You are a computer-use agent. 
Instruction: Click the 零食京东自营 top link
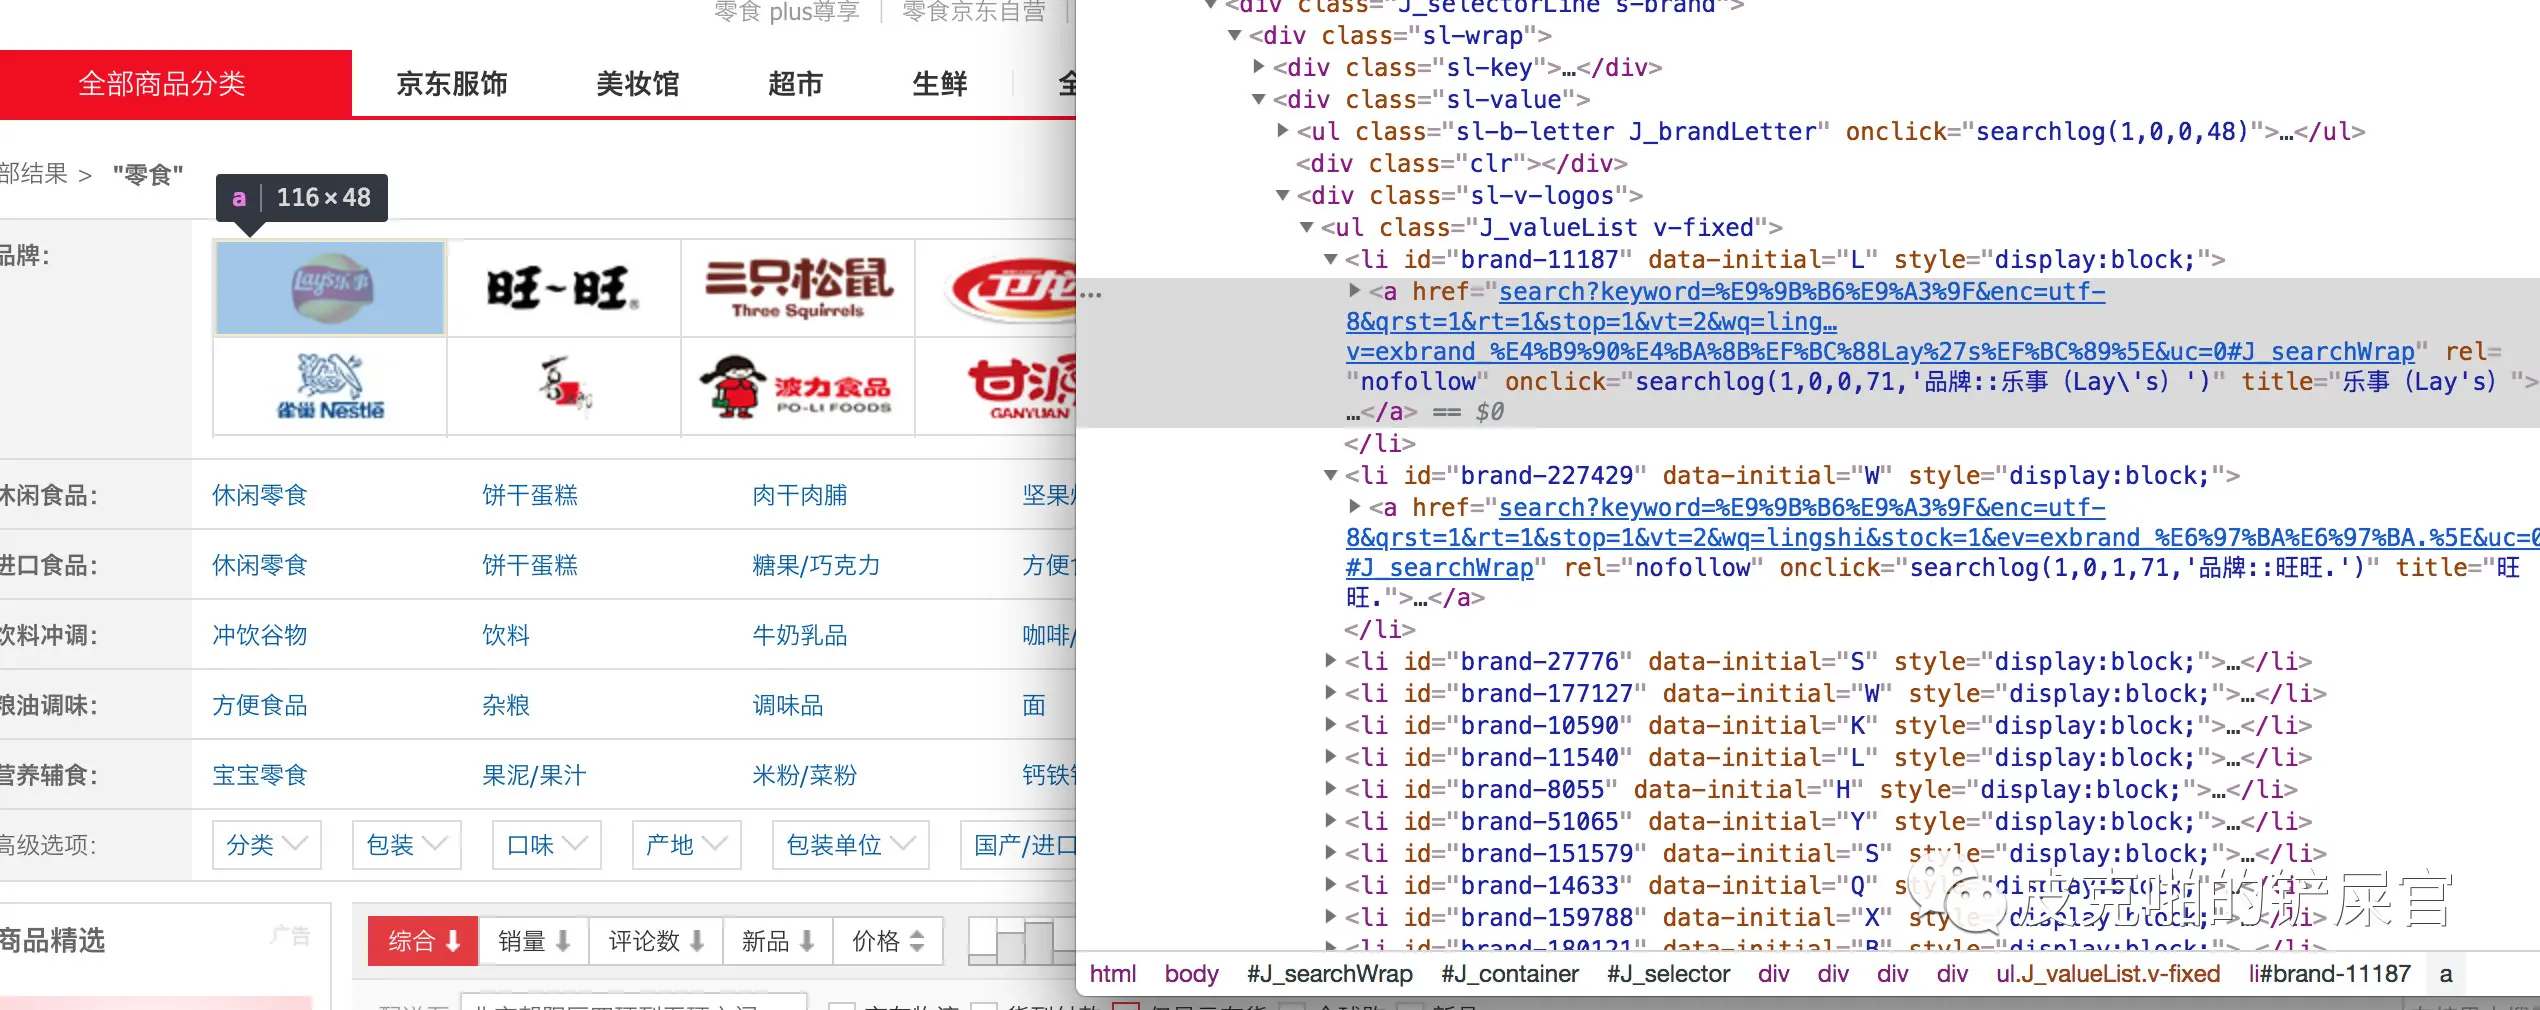pyautogui.click(x=974, y=12)
